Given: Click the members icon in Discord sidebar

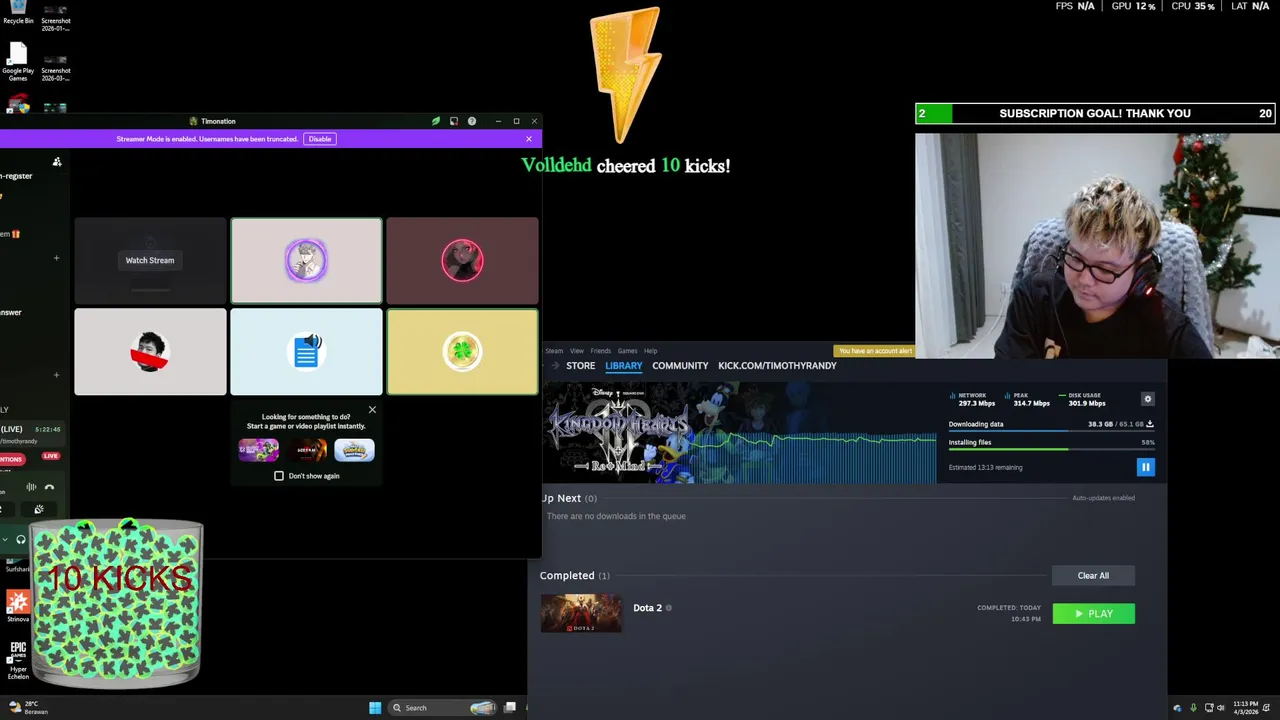Looking at the screenshot, I should (57, 161).
